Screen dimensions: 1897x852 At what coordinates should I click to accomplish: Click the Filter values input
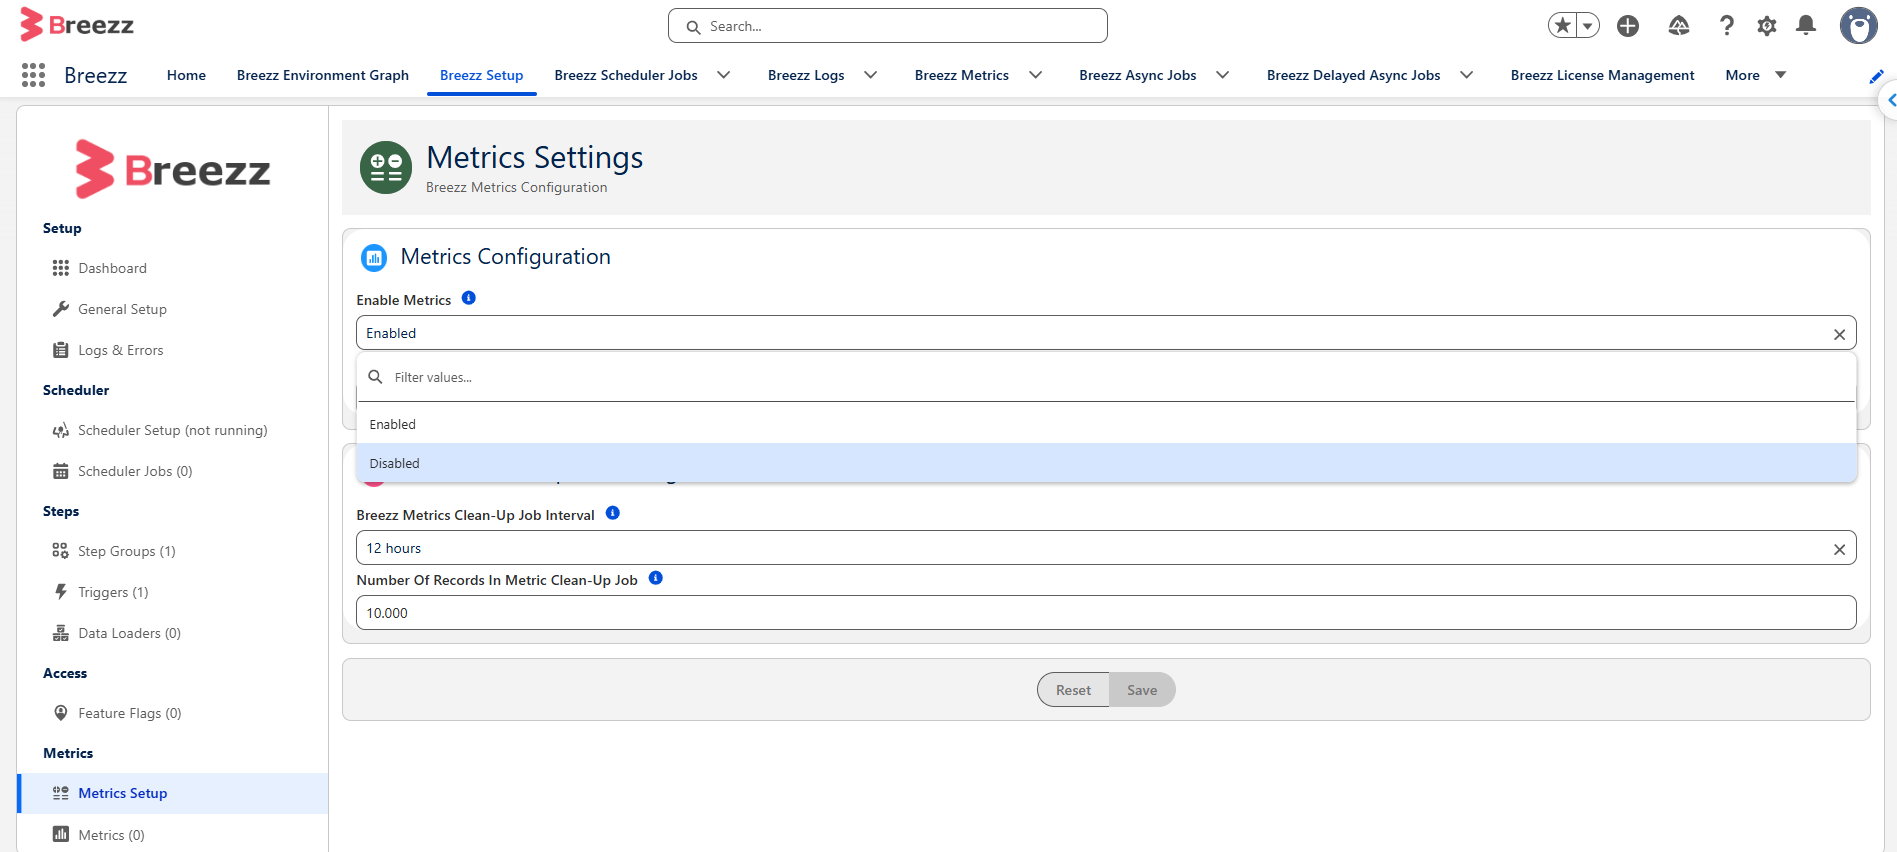[x=1106, y=377]
